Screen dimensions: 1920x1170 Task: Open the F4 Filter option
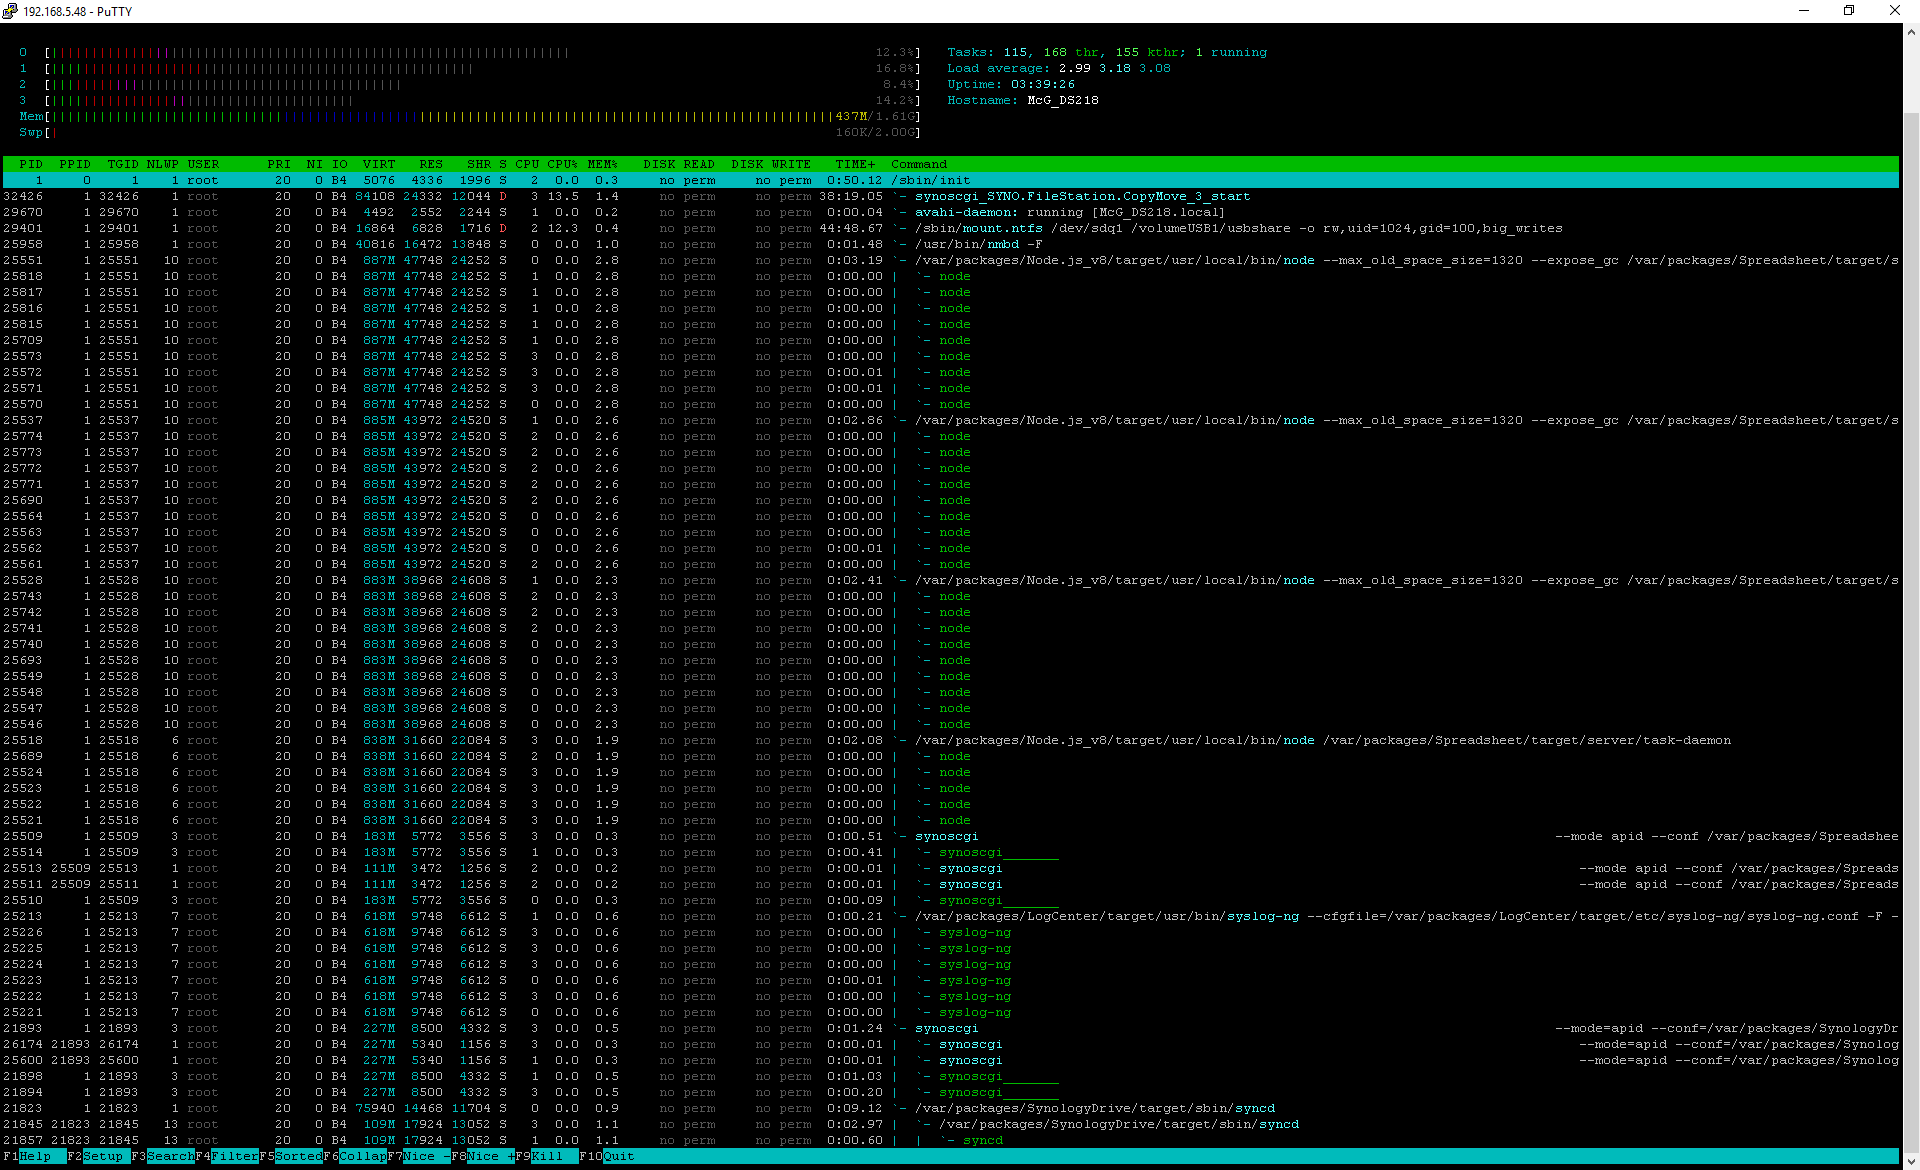[x=234, y=1156]
